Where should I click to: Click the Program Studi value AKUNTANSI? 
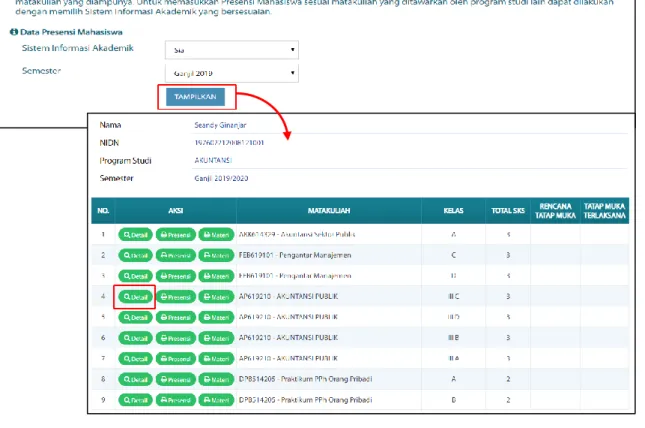213,160
